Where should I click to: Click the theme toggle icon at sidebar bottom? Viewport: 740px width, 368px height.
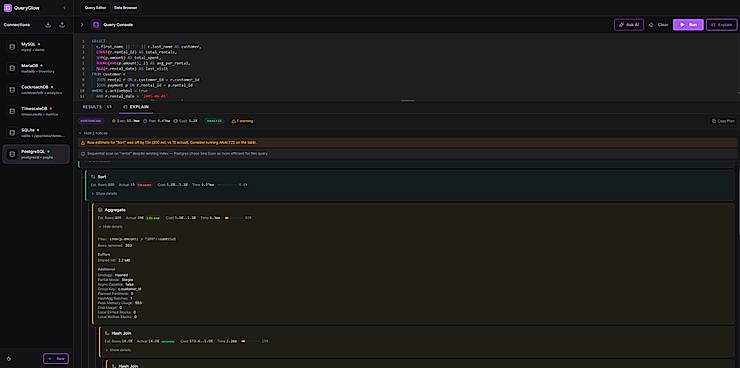(x=8, y=359)
